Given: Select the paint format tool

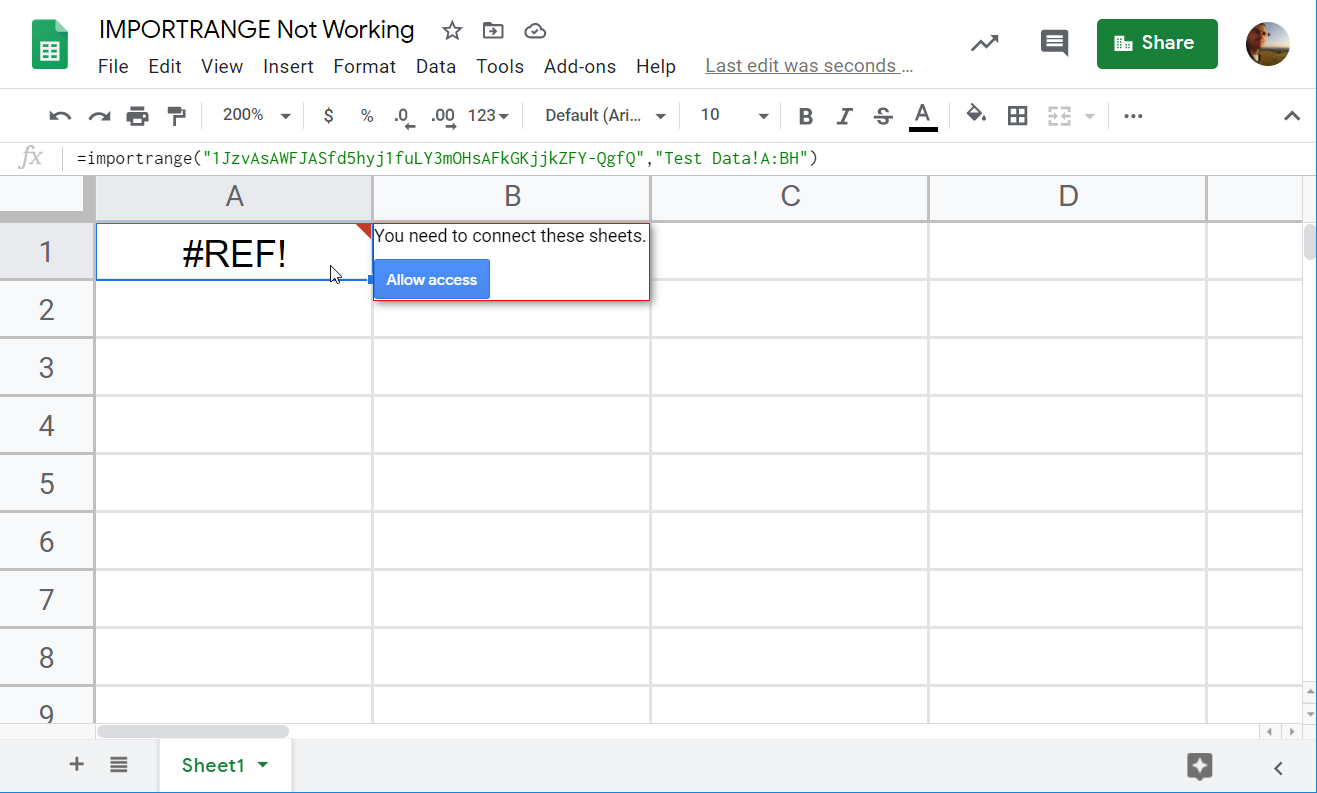Looking at the screenshot, I should point(177,116).
